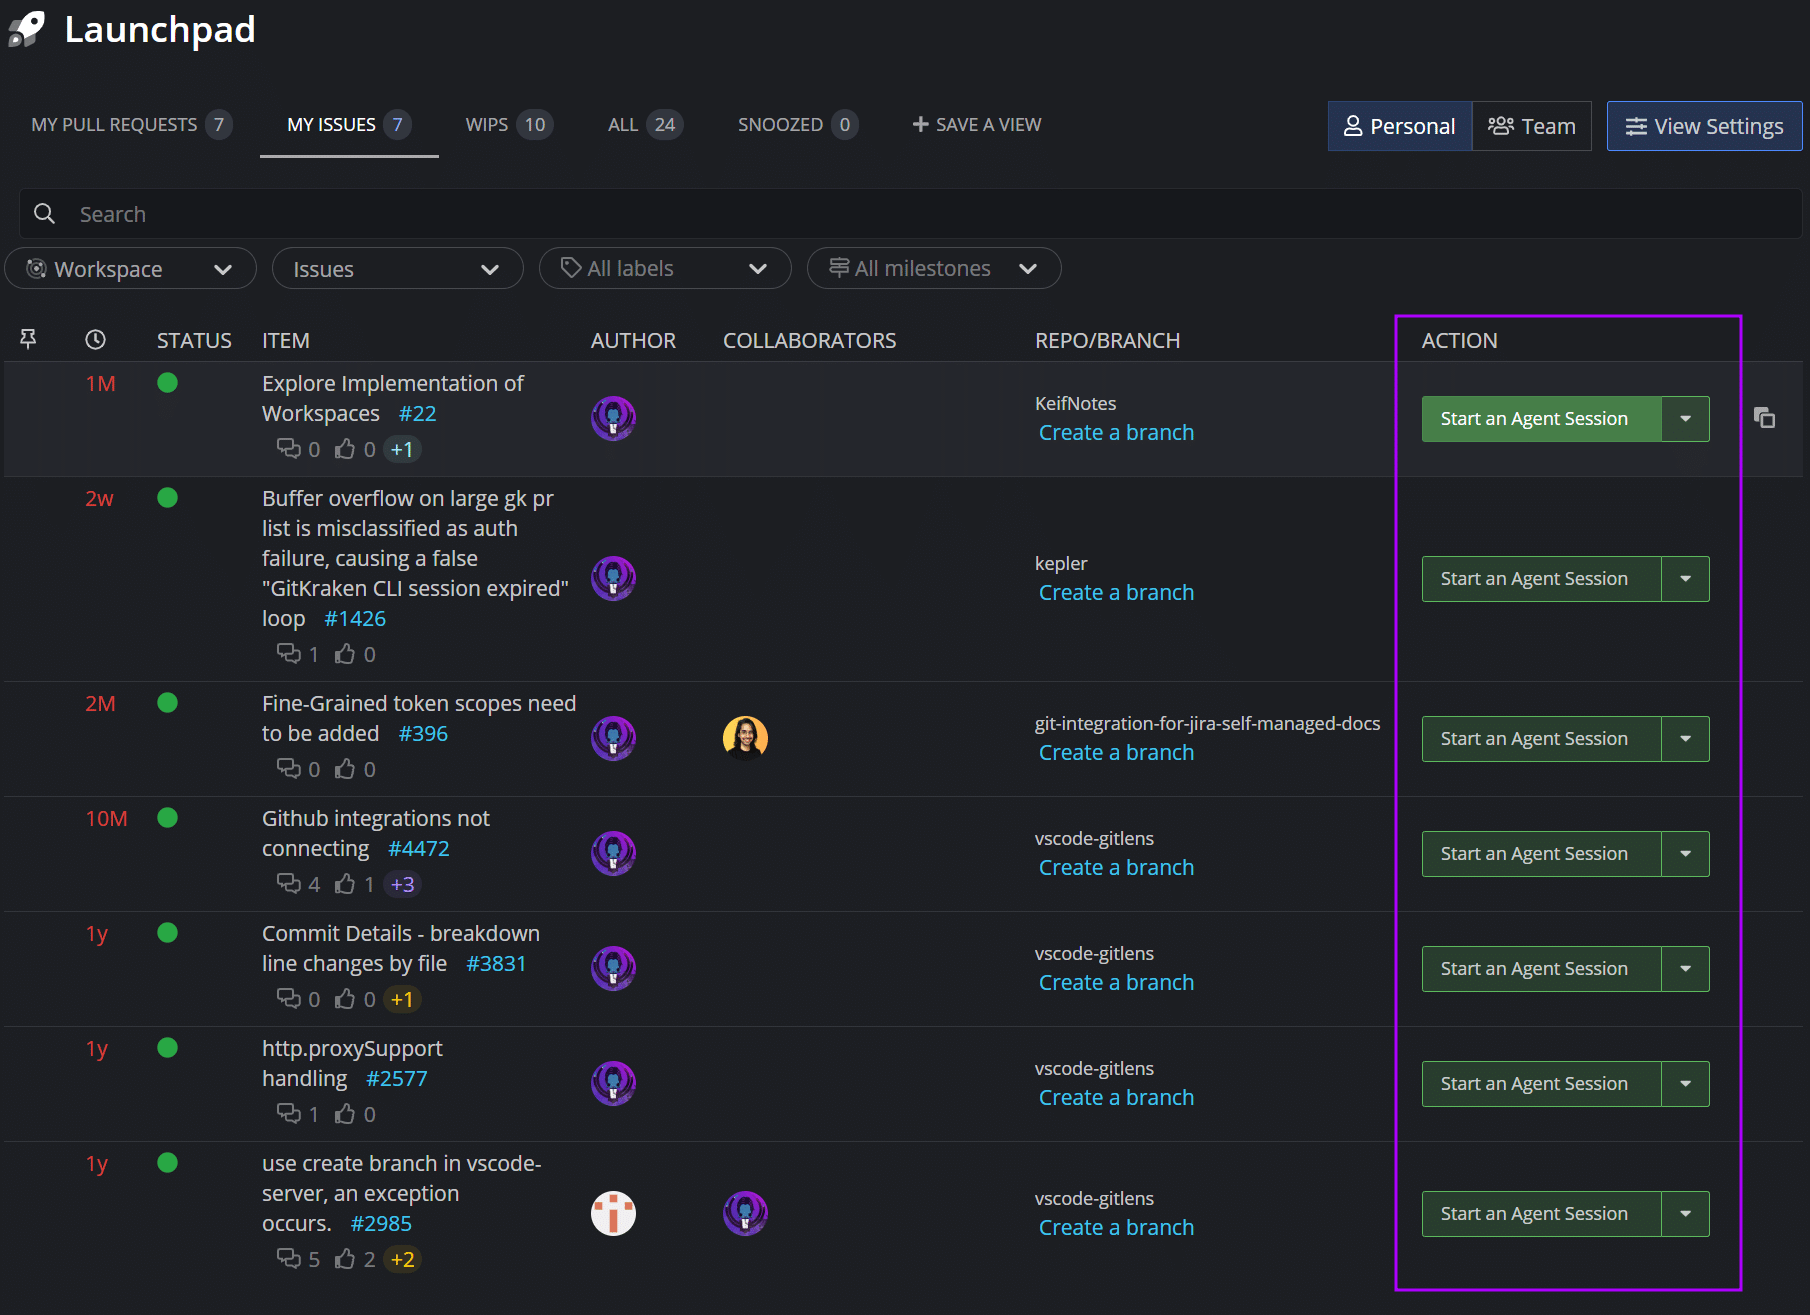Select the My Issues tab

pos(349,125)
